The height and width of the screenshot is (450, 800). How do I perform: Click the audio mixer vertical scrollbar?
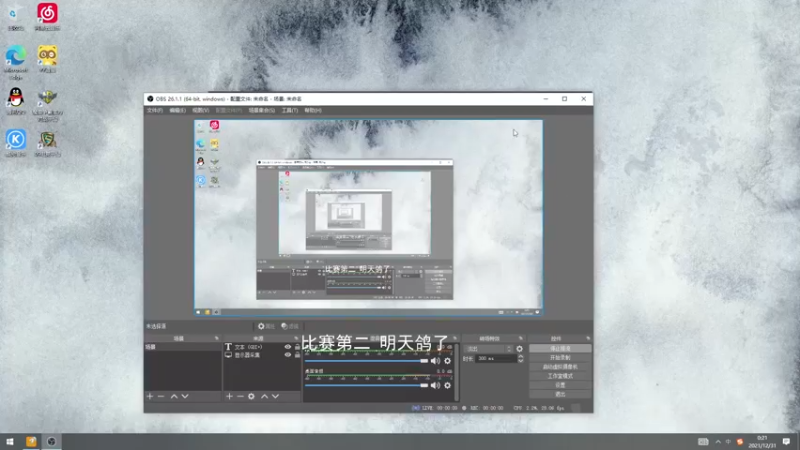456,372
